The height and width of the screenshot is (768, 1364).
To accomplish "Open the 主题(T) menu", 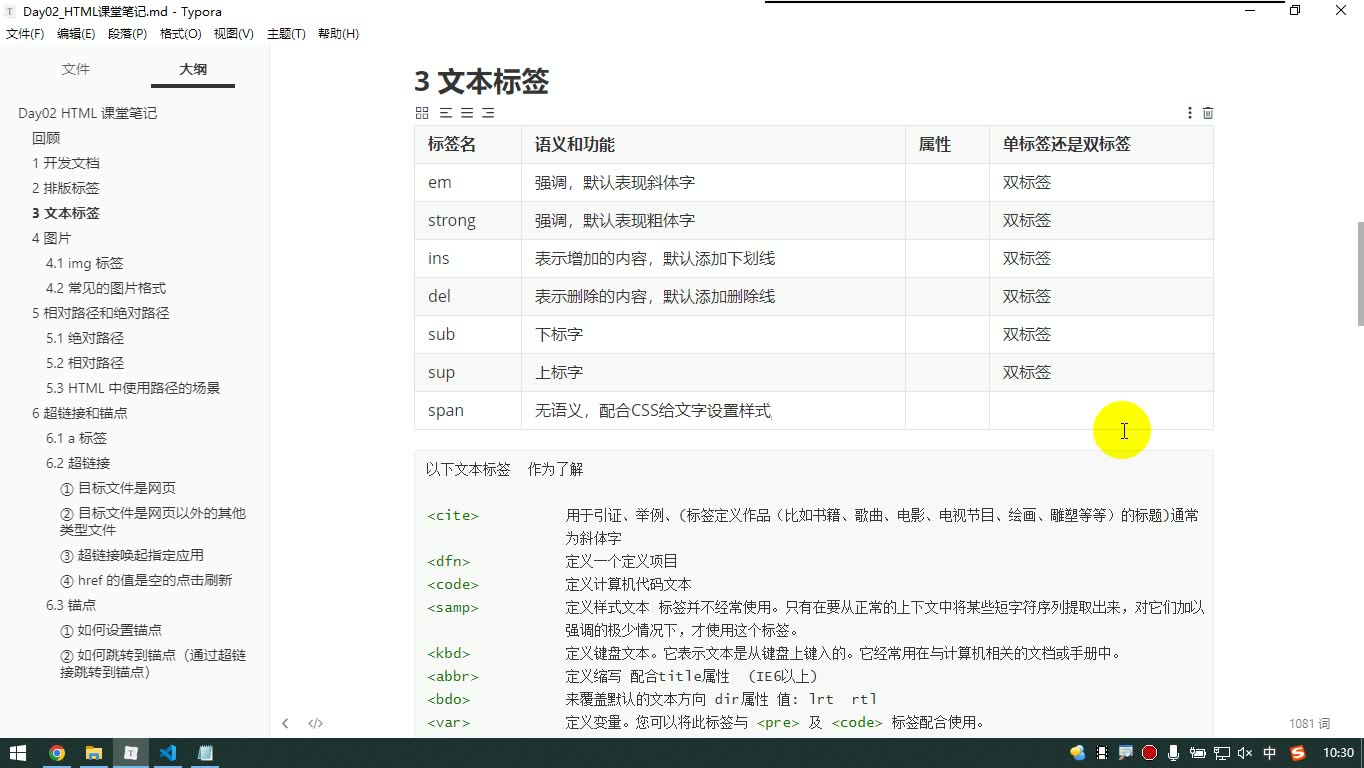I will point(286,34).
